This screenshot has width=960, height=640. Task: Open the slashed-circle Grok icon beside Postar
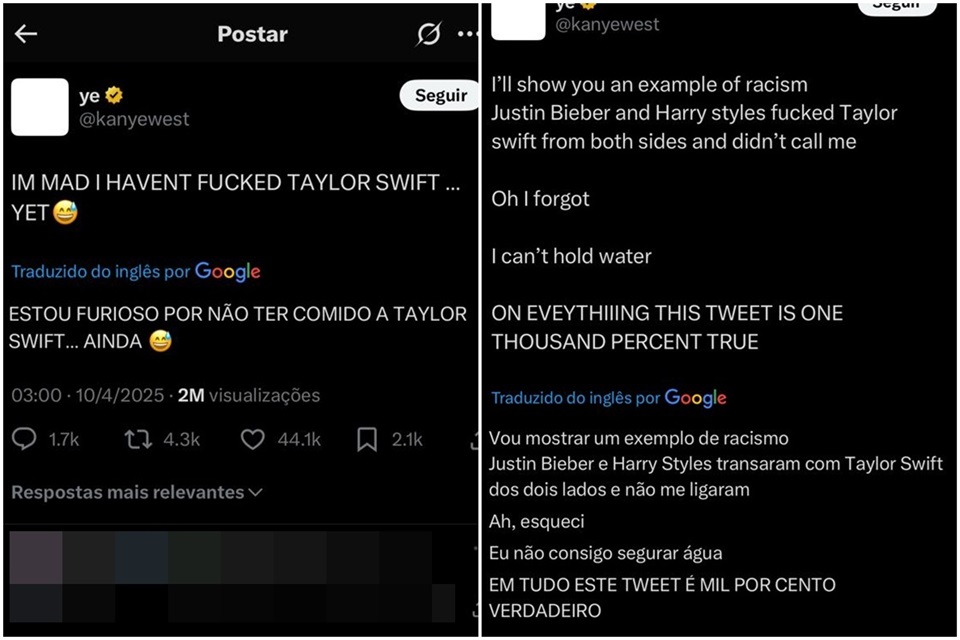(x=428, y=34)
